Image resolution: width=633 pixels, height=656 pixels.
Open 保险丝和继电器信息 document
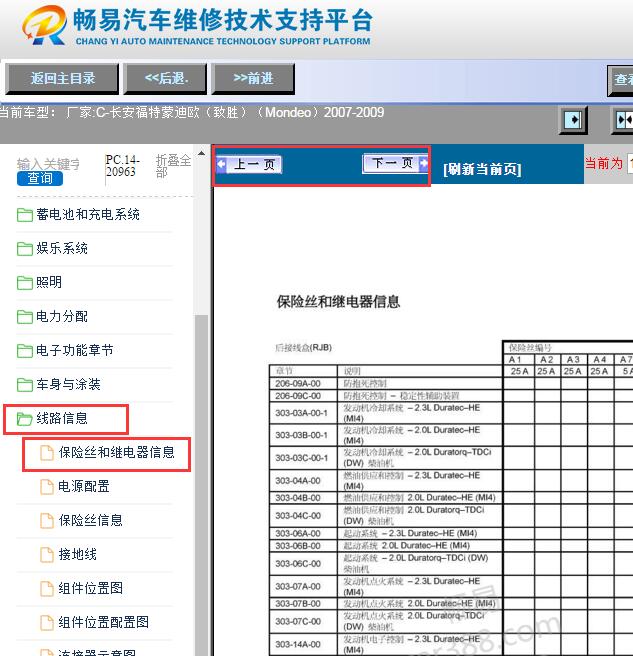[x=117, y=452]
